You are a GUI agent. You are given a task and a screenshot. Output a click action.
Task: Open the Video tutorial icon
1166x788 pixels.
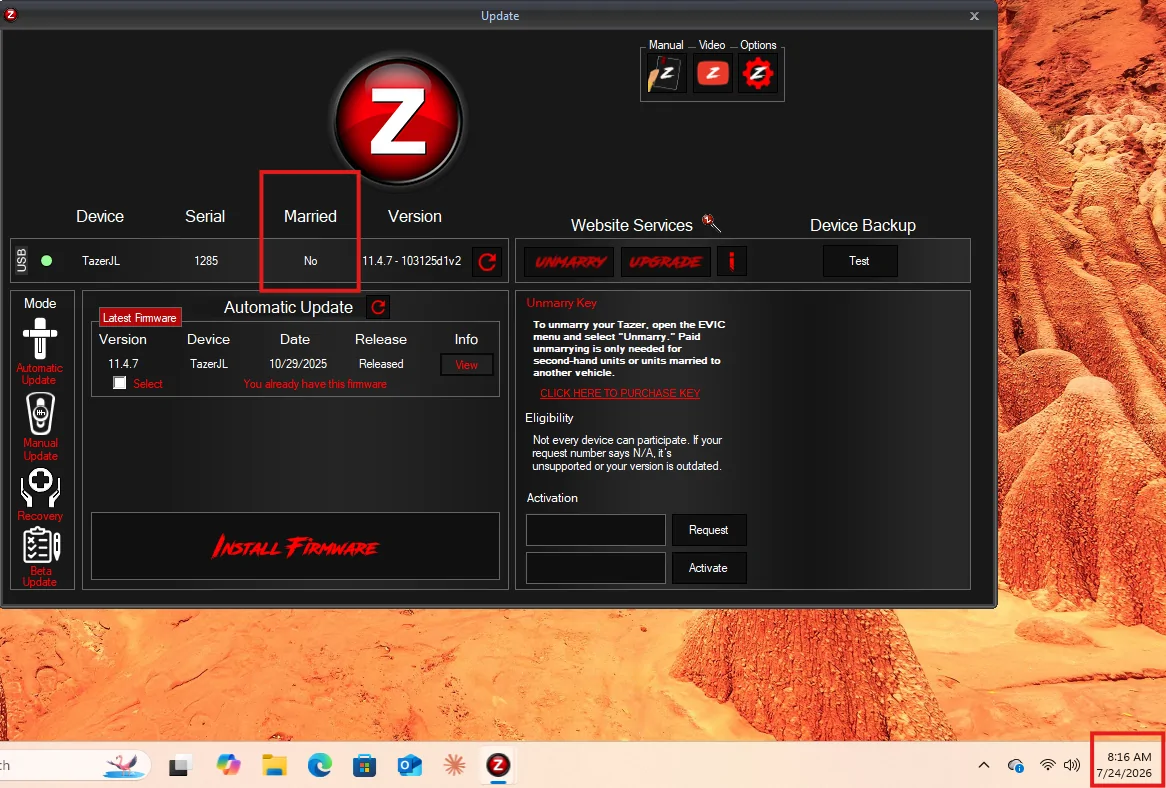[712, 73]
